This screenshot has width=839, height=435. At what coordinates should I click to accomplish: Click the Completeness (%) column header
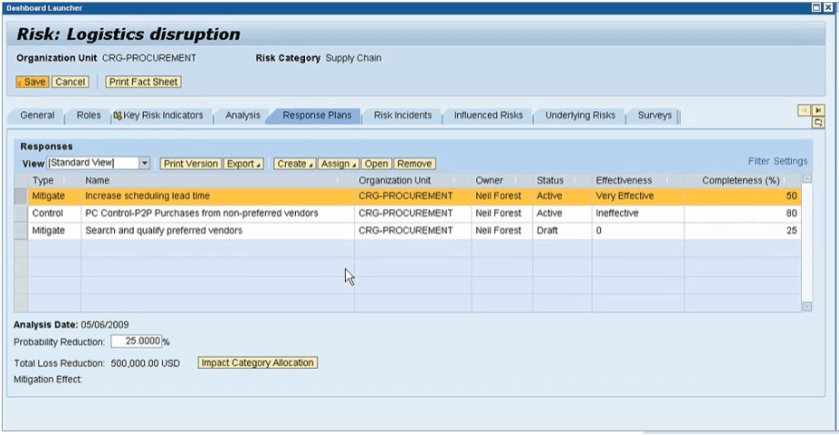(741, 181)
